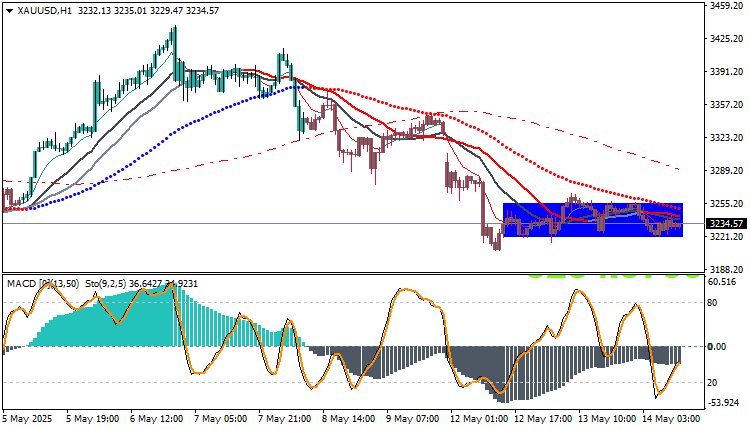Select the current price label 3234.57
750x430 pixels.
tap(726, 223)
